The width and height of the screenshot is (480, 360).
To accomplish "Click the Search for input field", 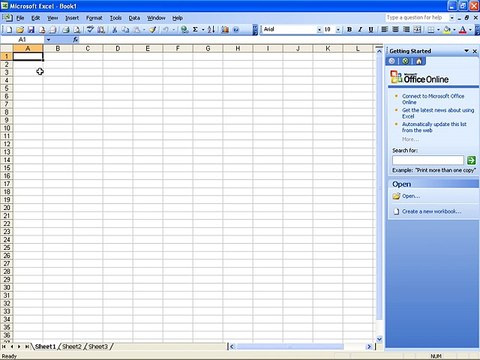I will click(x=428, y=160).
